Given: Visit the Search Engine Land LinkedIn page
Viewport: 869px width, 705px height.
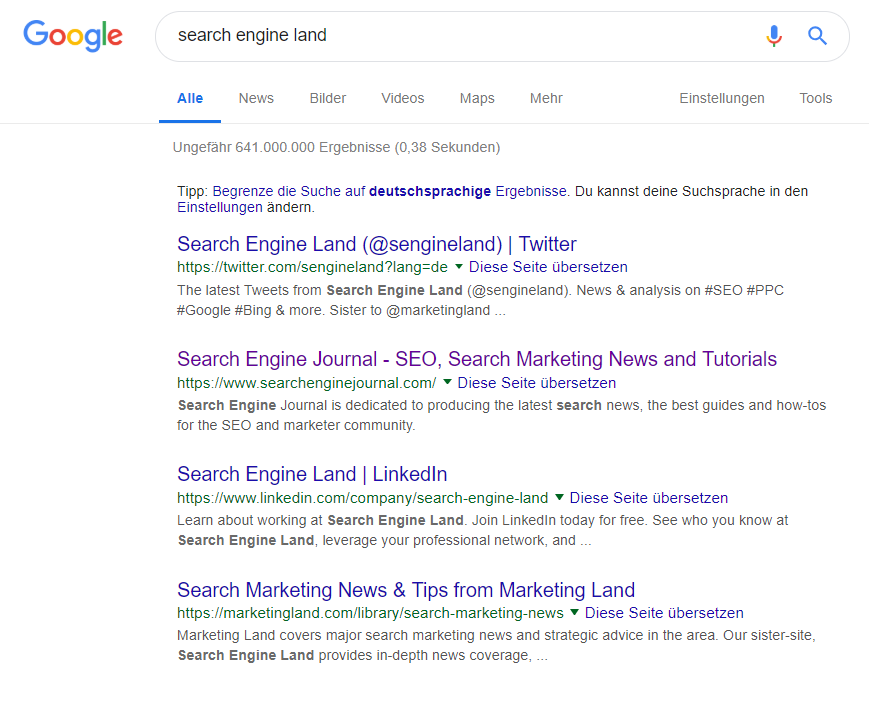Looking at the screenshot, I should click(311, 473).
